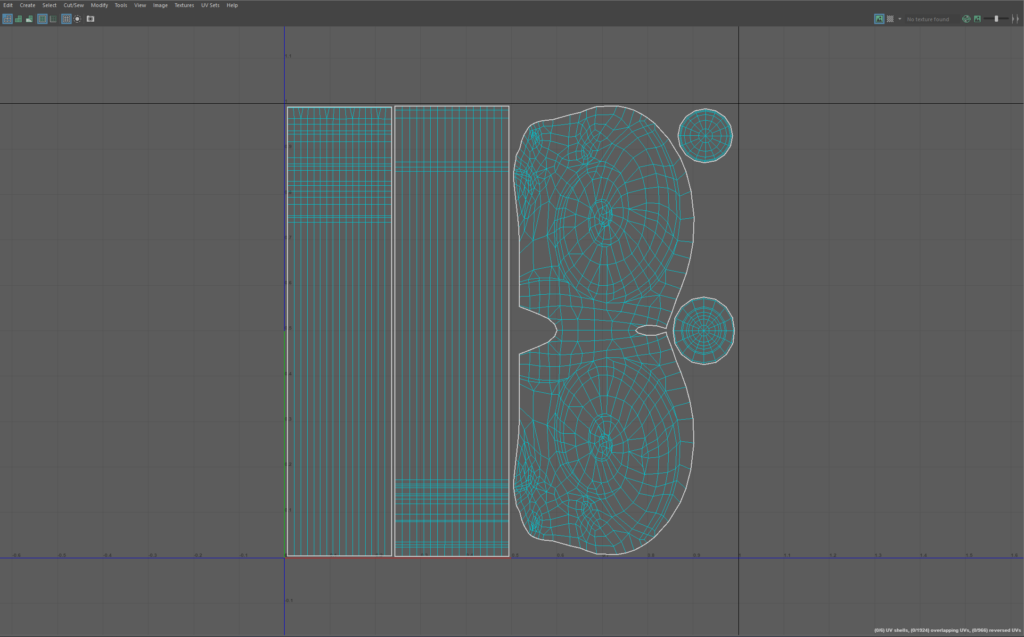Expand the texture dropdown arrow
The width and height of the screenshot is (1024, 637).
(x=899, y=19)
